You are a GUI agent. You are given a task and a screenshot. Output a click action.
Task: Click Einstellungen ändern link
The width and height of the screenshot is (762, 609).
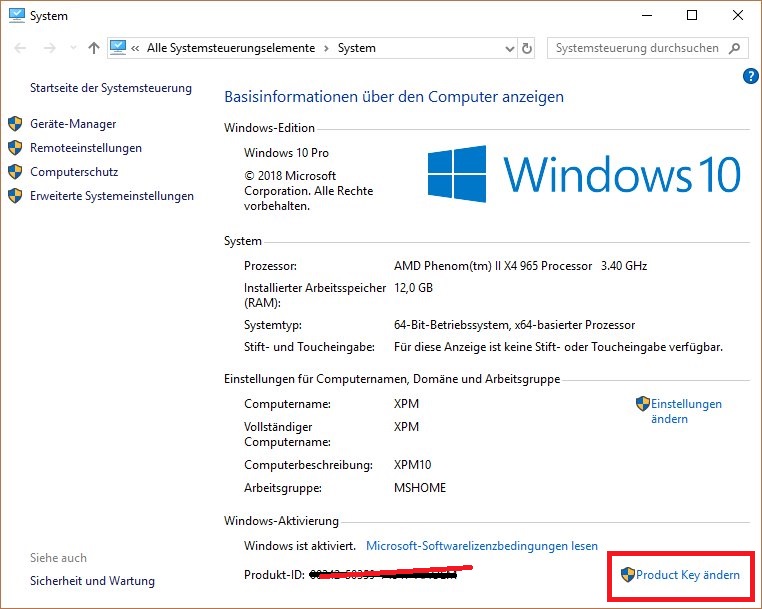[x=686, y=411]
